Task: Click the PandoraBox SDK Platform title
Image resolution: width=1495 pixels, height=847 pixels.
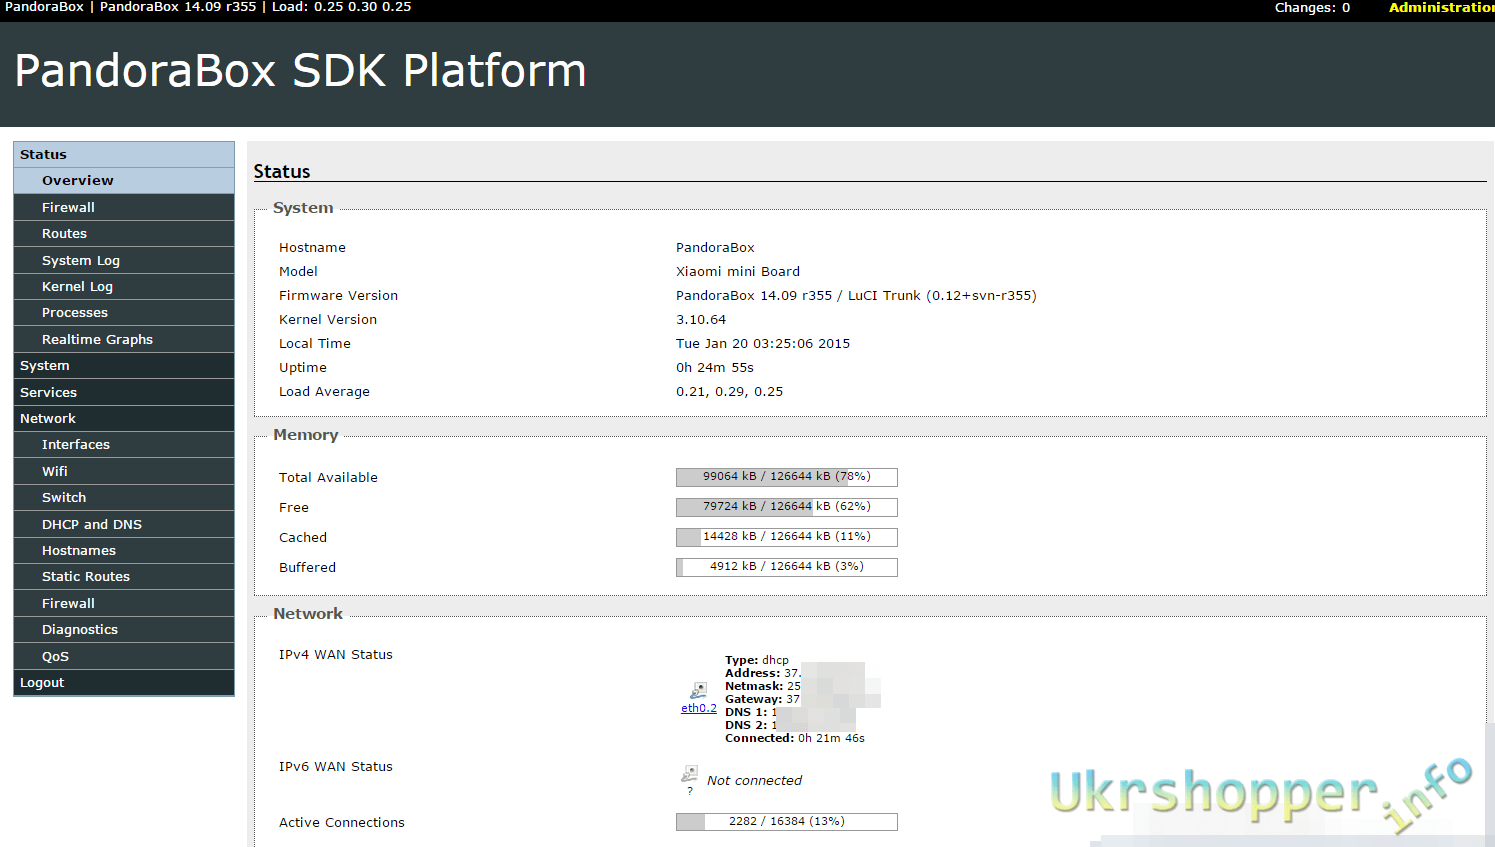Action: pyautogui.click(x=301, y=71)
